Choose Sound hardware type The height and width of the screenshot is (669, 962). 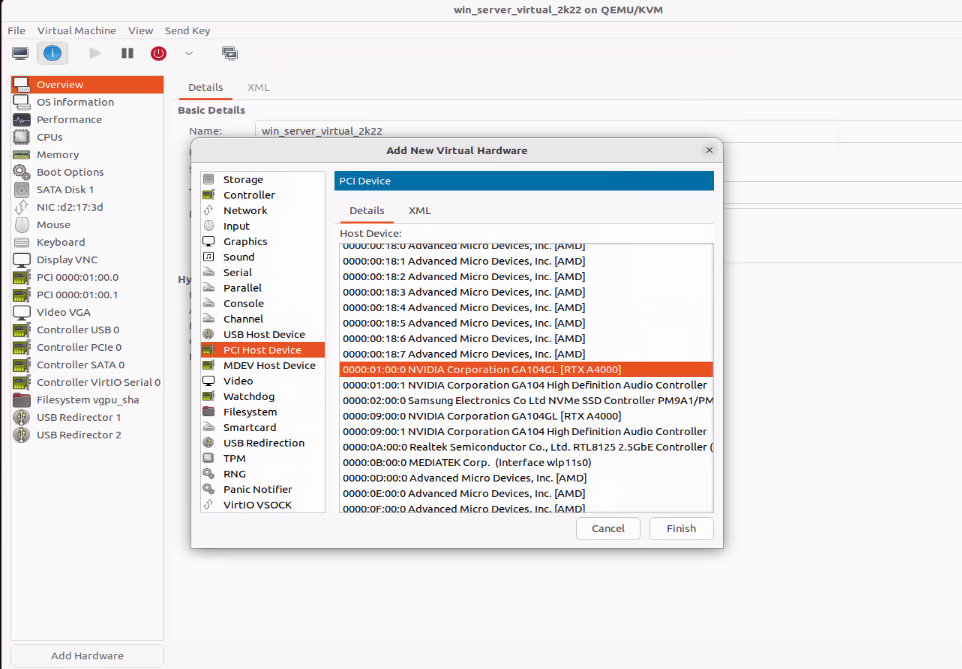coord(263,257)
